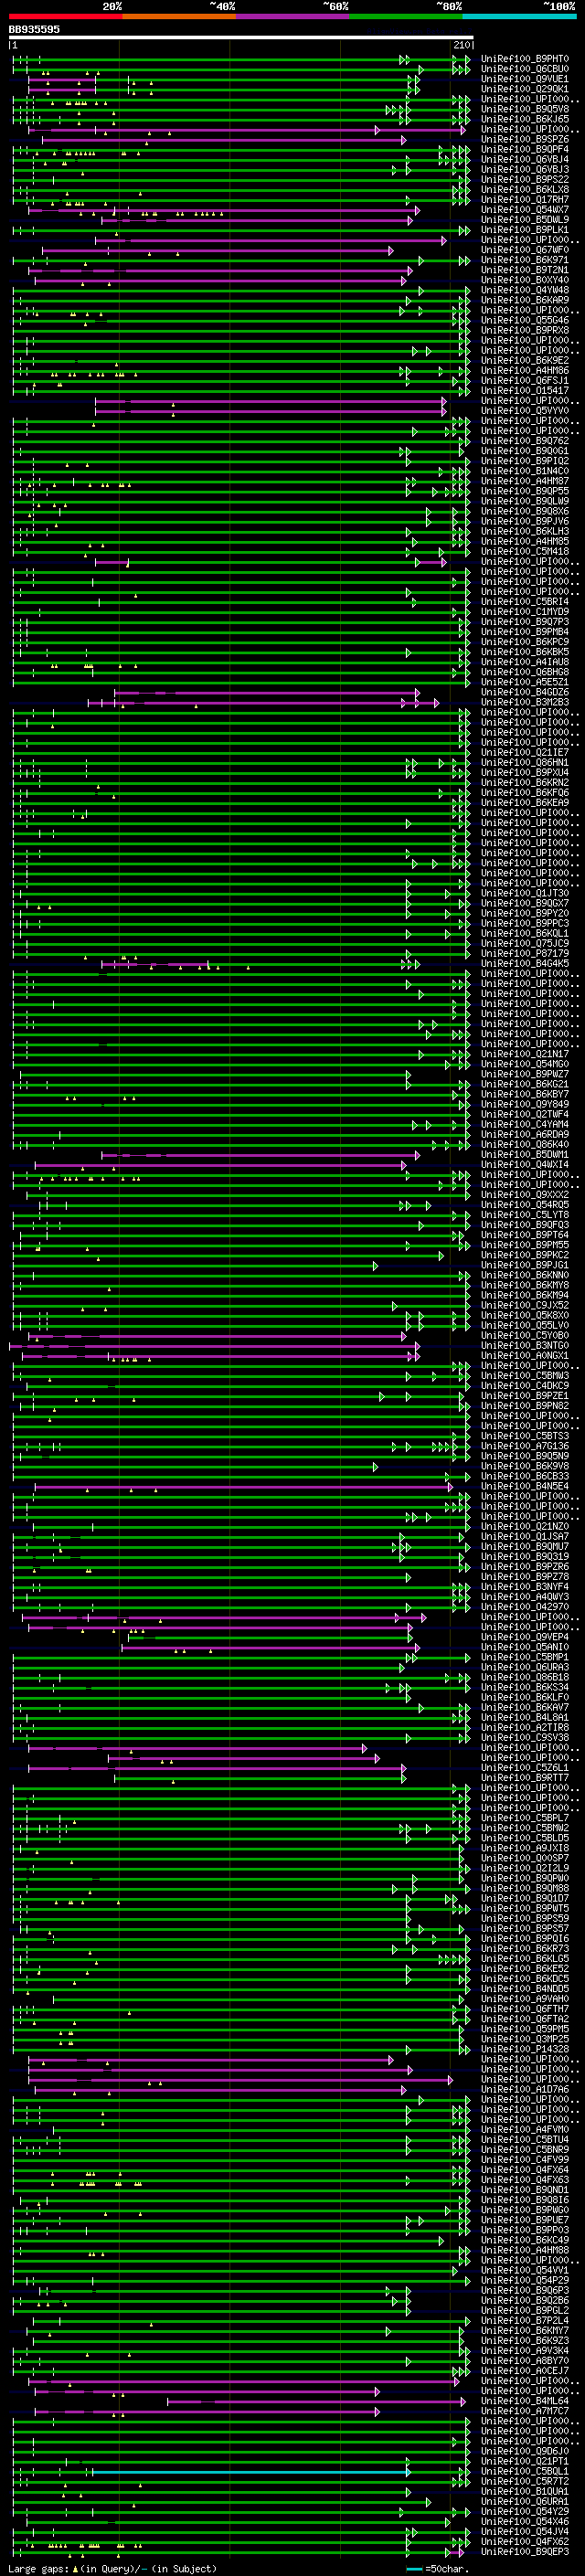Select the UniRef100_A4HM86 label
This screenshot has height=2576, width=585.
(x=525, y=370)
